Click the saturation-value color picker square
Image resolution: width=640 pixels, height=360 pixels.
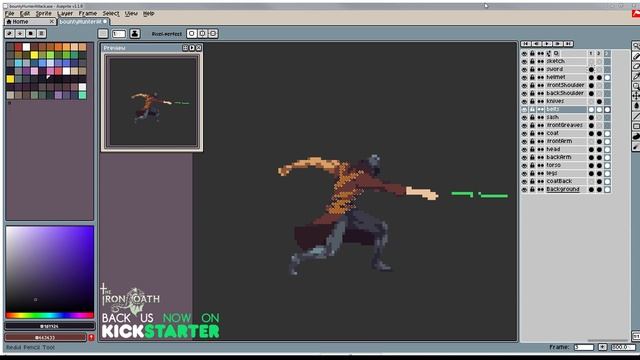click(49, 269)
